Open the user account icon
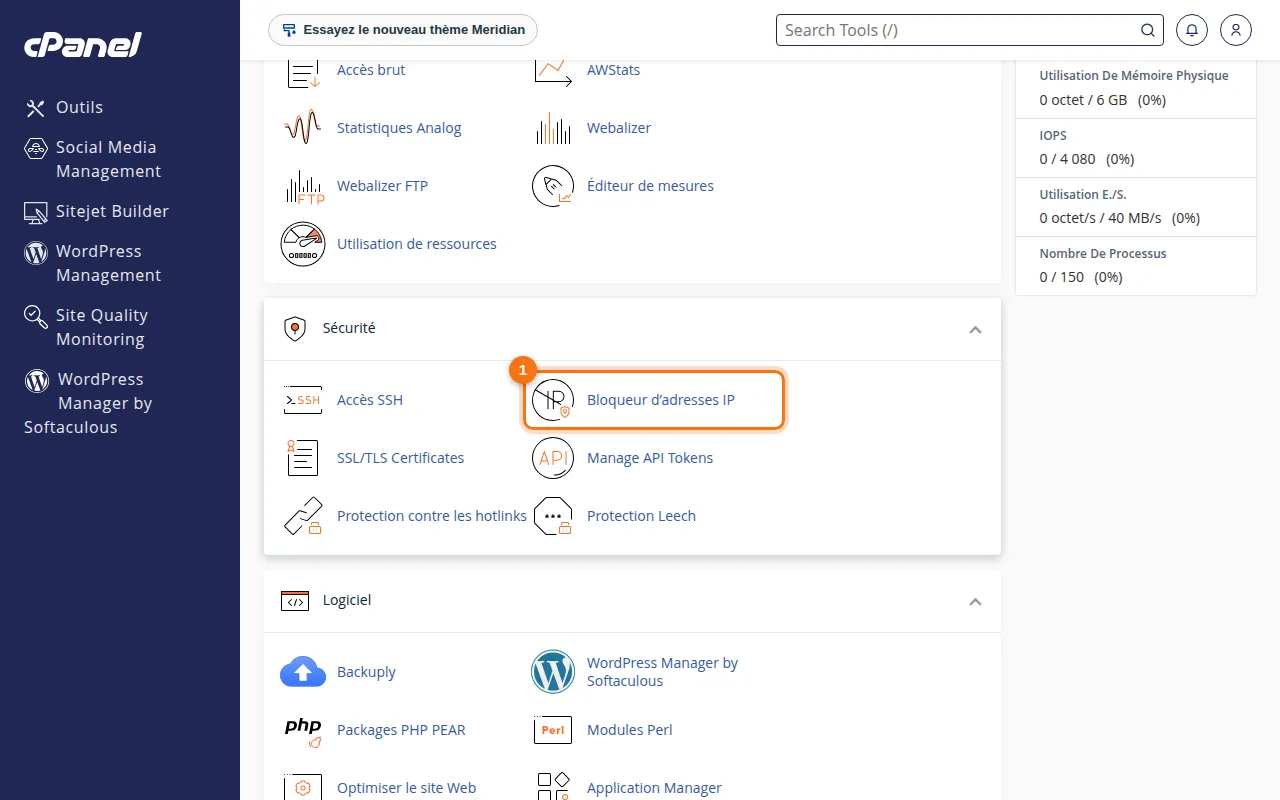This screenshot has width=1280, height=800. [x=1236, y=30]
